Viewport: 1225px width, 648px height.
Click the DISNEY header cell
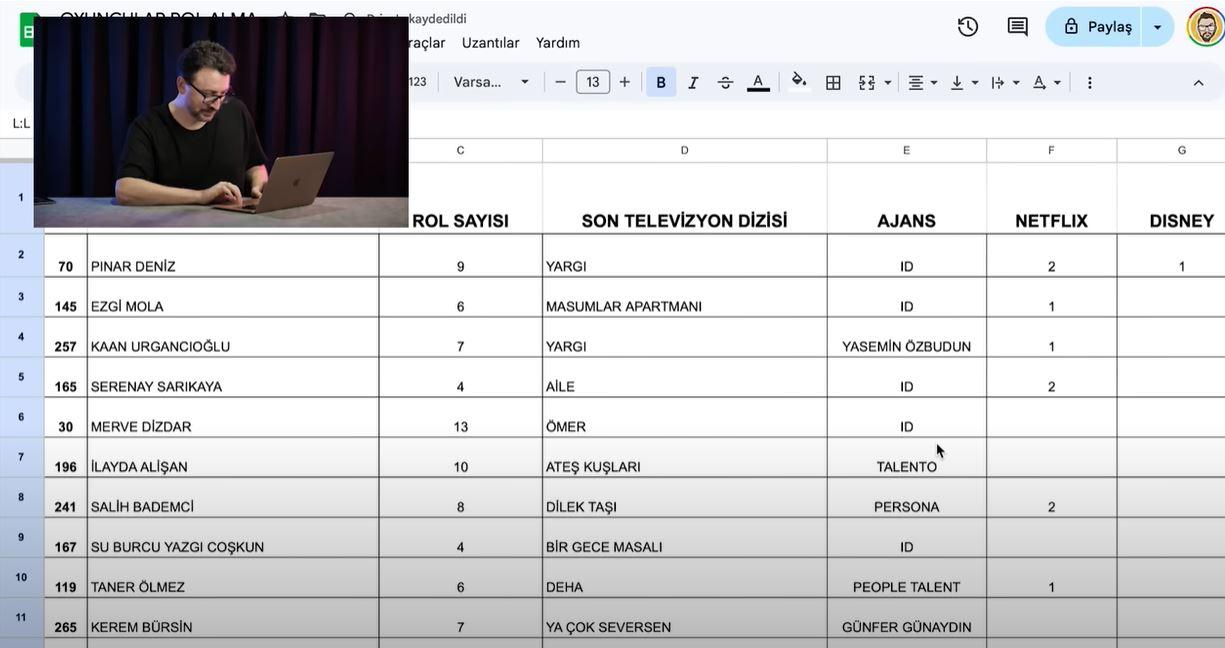pyautogui.click(x=1171, y=199)
